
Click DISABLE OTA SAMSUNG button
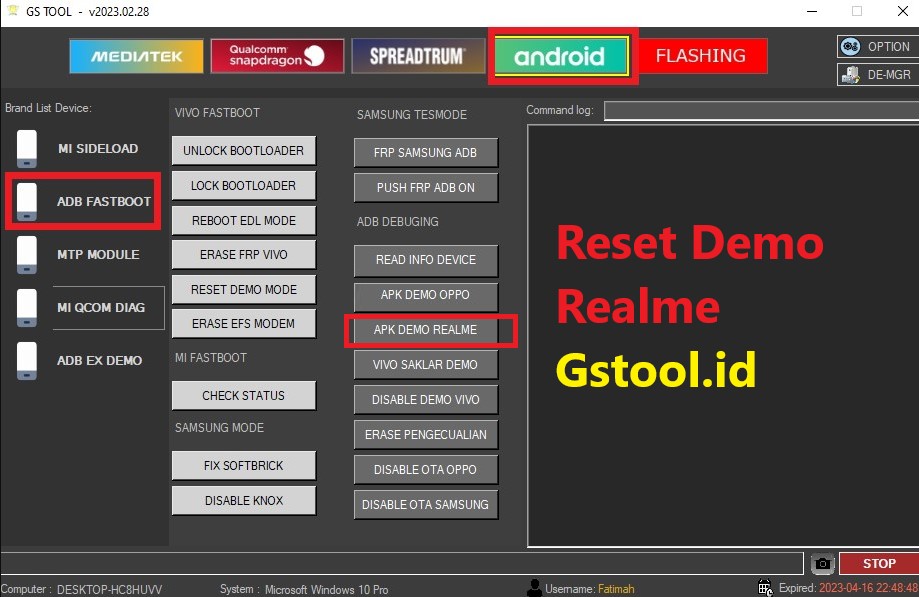tap(426, 504)
